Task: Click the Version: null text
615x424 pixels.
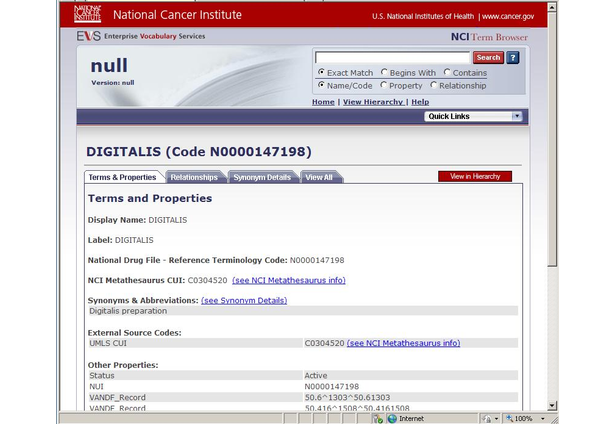Action: click(113, 83)
